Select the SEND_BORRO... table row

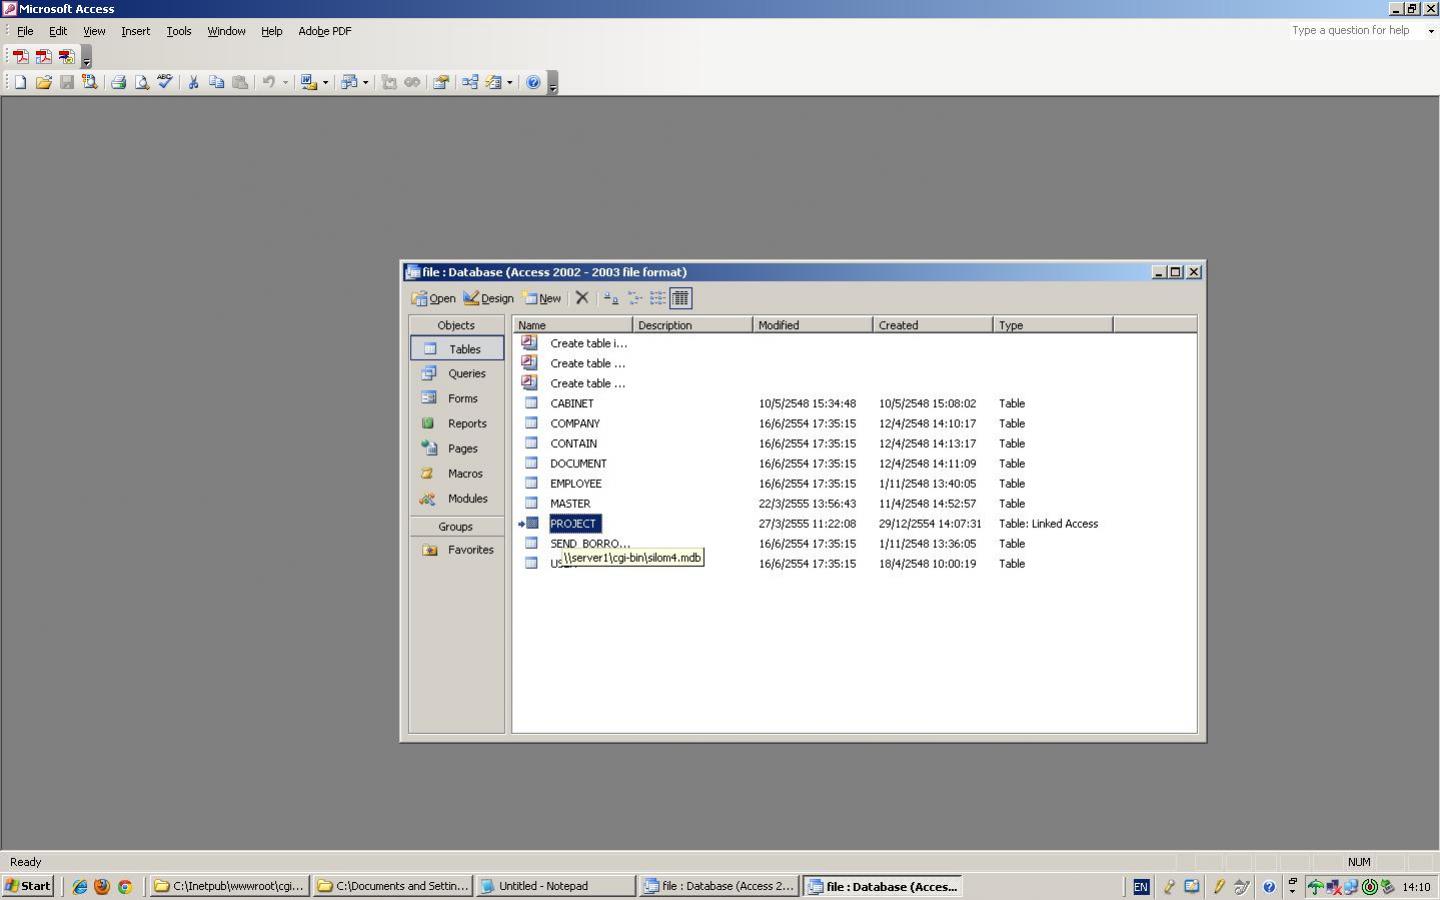click(x=590, y=544)
